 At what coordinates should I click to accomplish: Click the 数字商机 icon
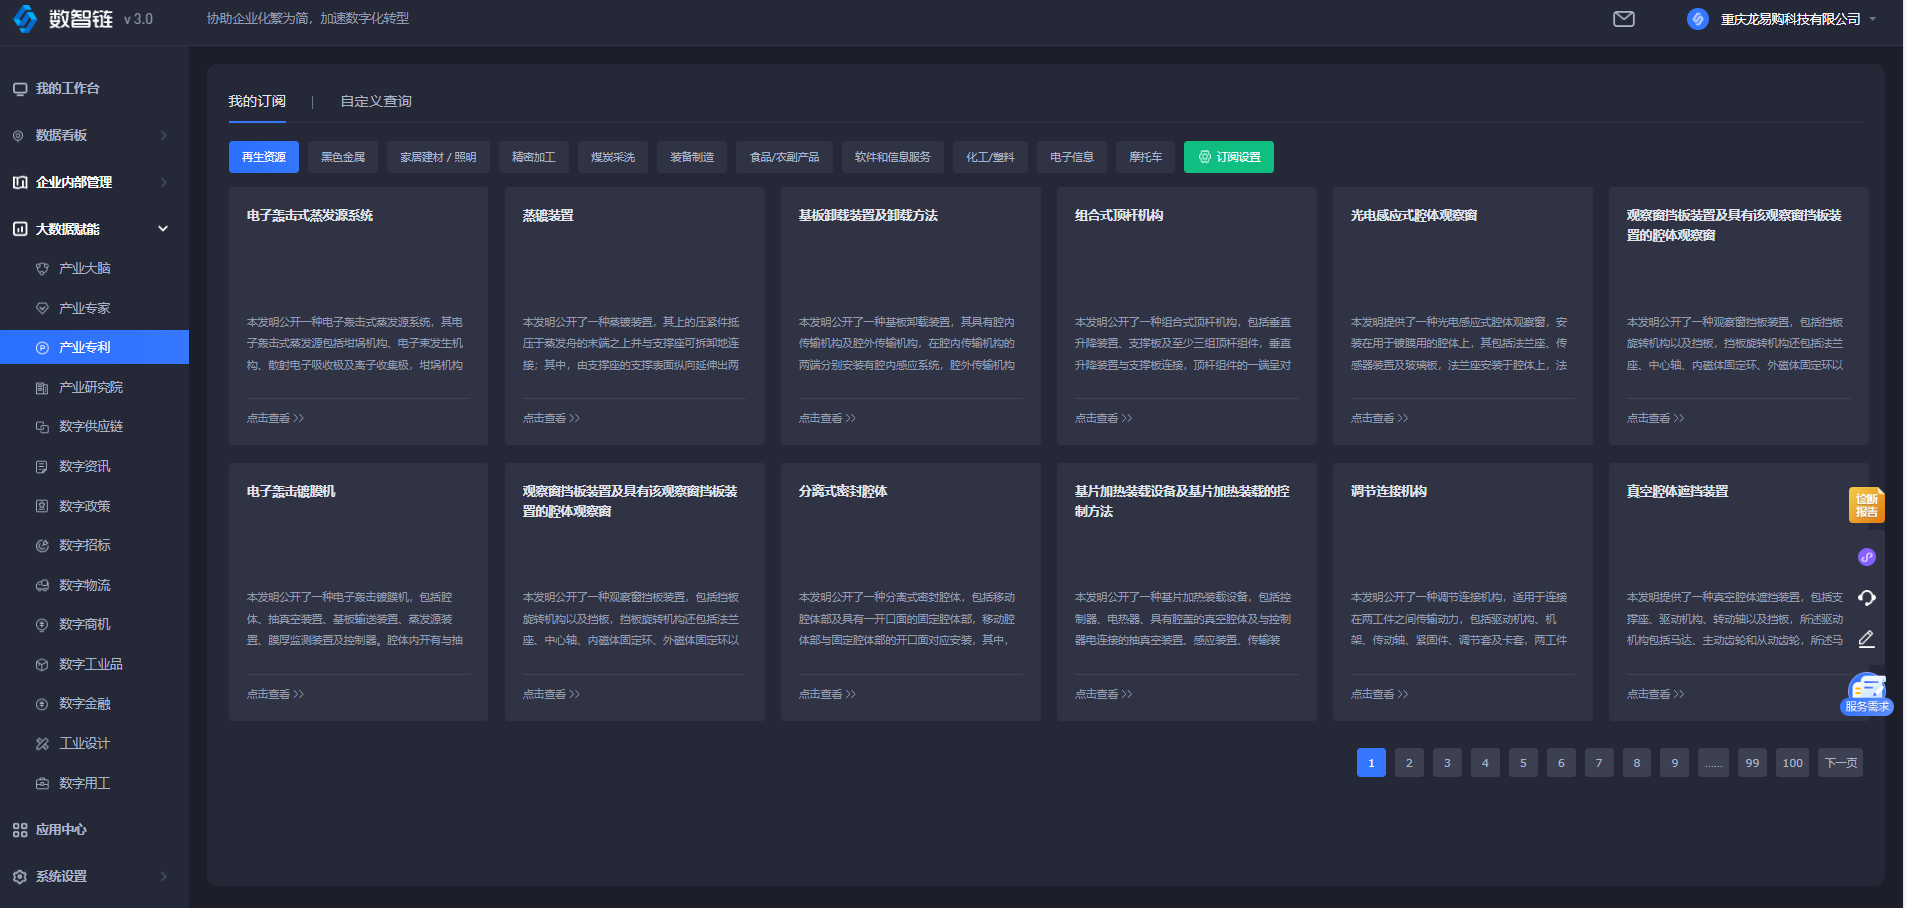coord(42,625)
